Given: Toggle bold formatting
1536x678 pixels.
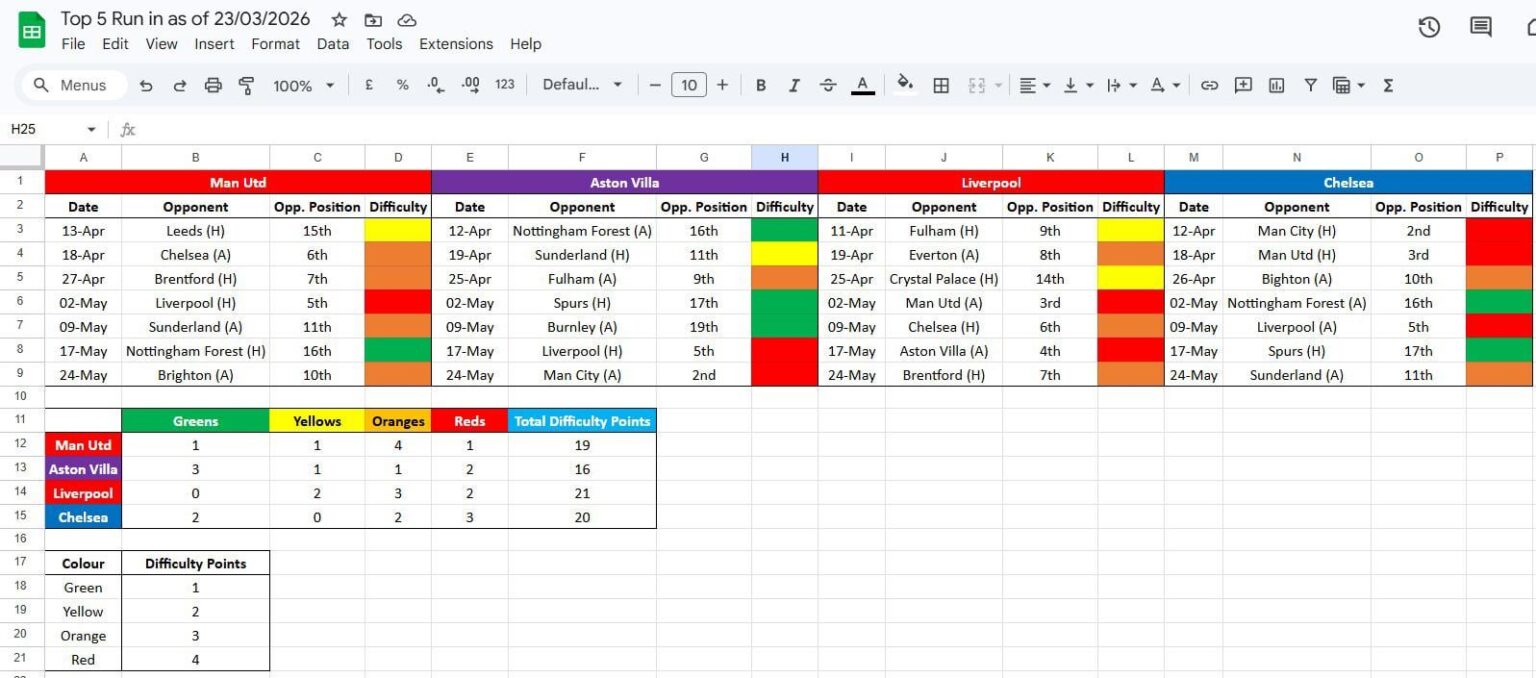Looking at the screenshot, I should 761,85.
